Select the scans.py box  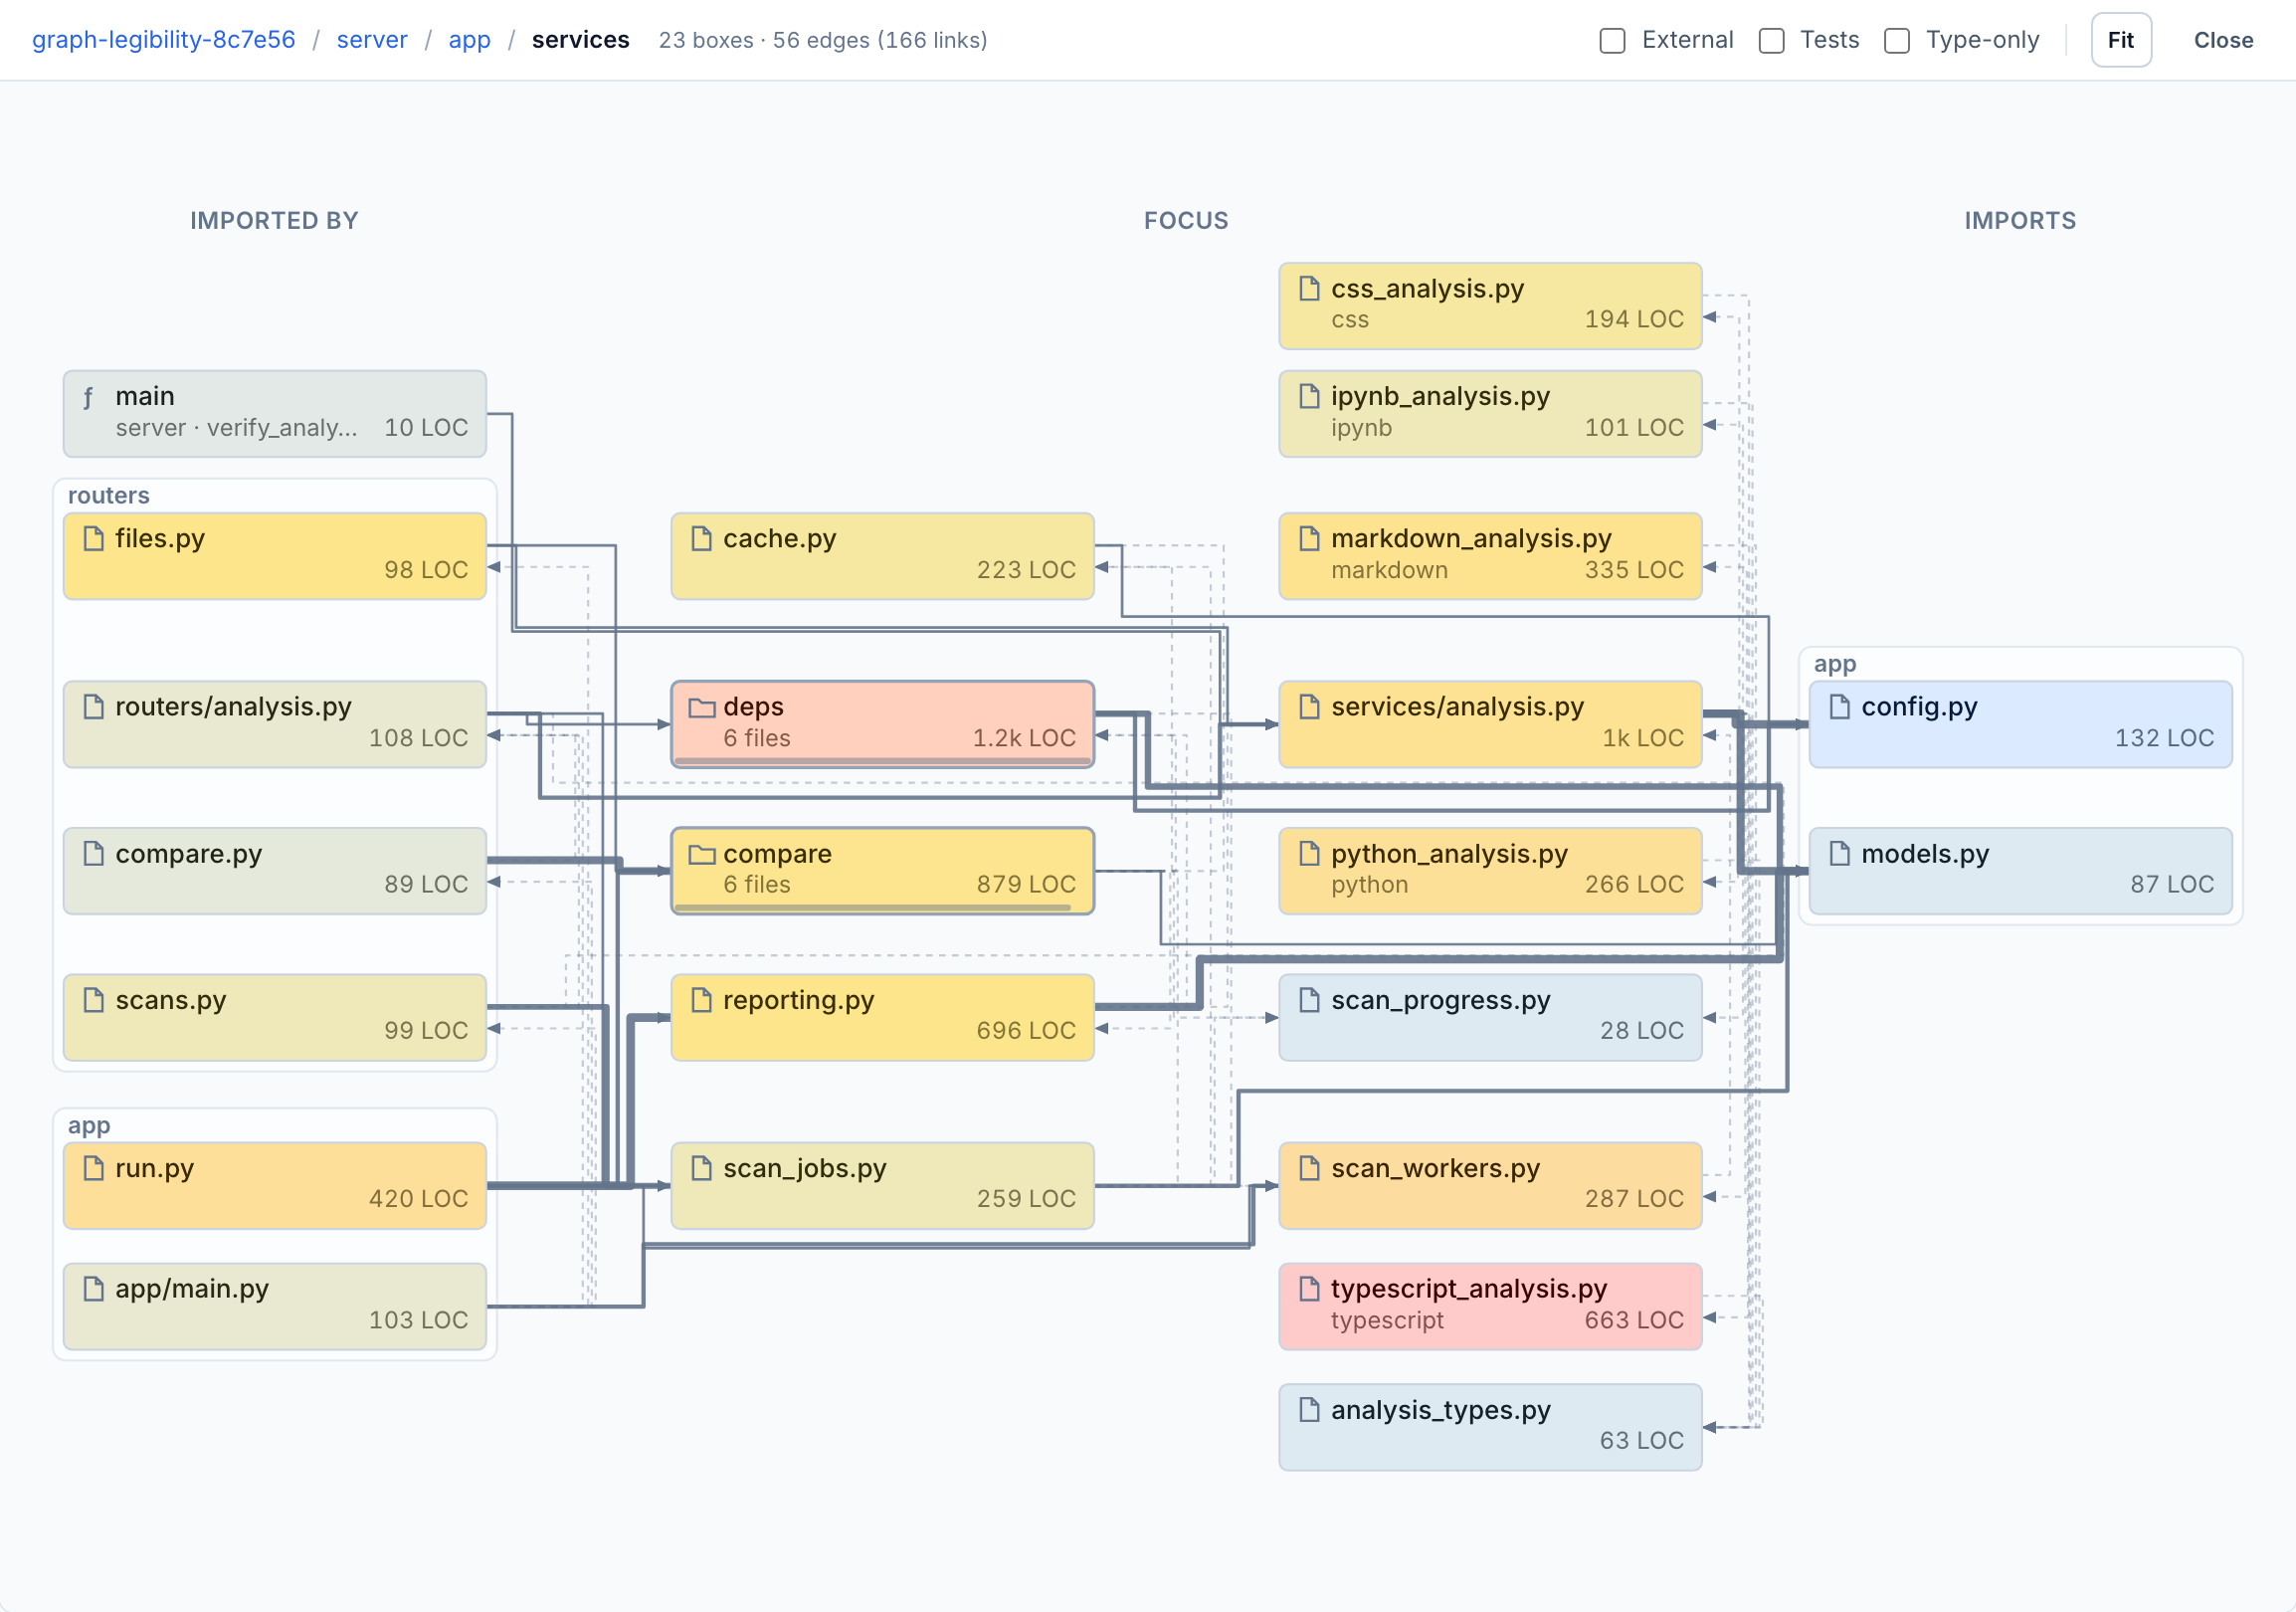[275, 1018]
